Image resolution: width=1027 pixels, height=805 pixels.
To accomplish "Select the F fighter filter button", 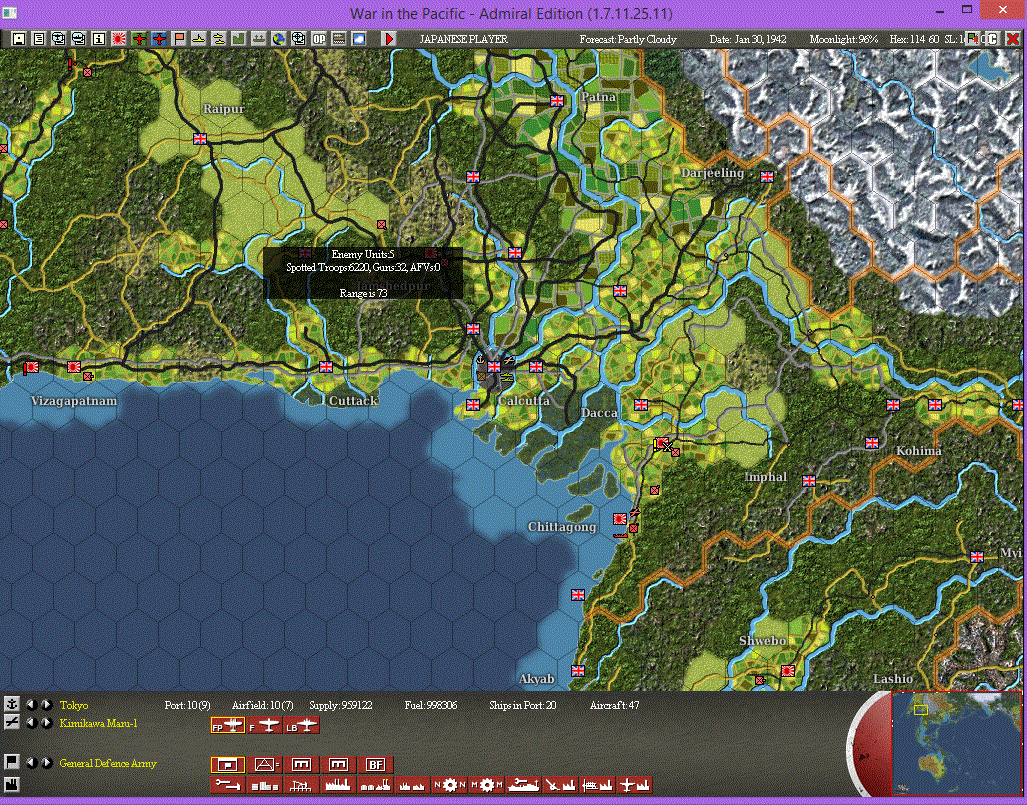I will [265, 725].
